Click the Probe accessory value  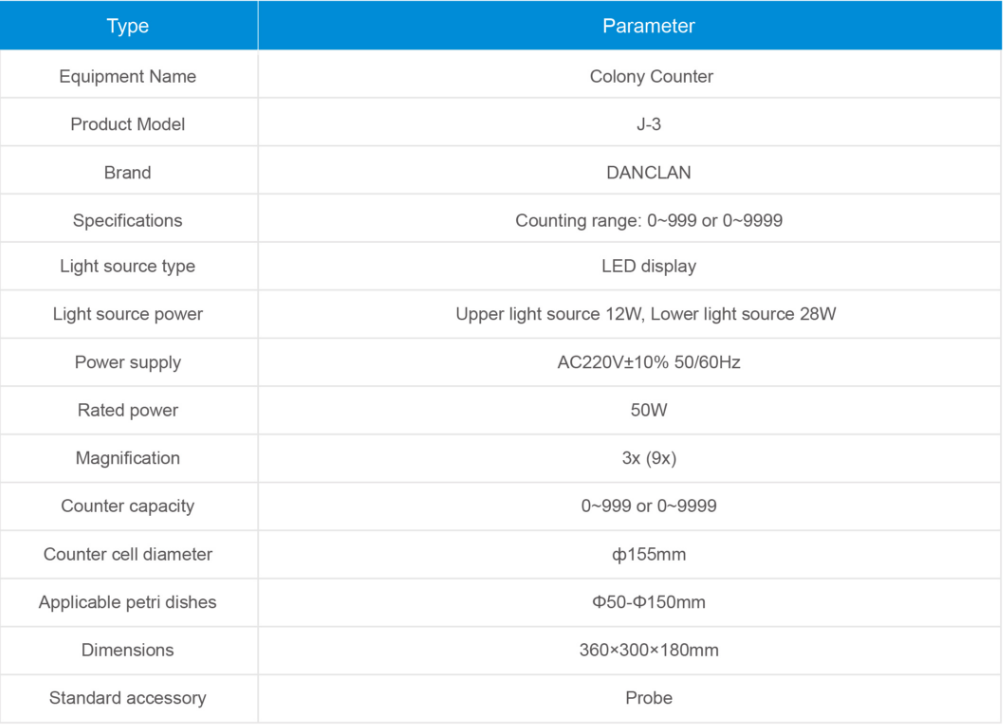click(x=648, y=698)
